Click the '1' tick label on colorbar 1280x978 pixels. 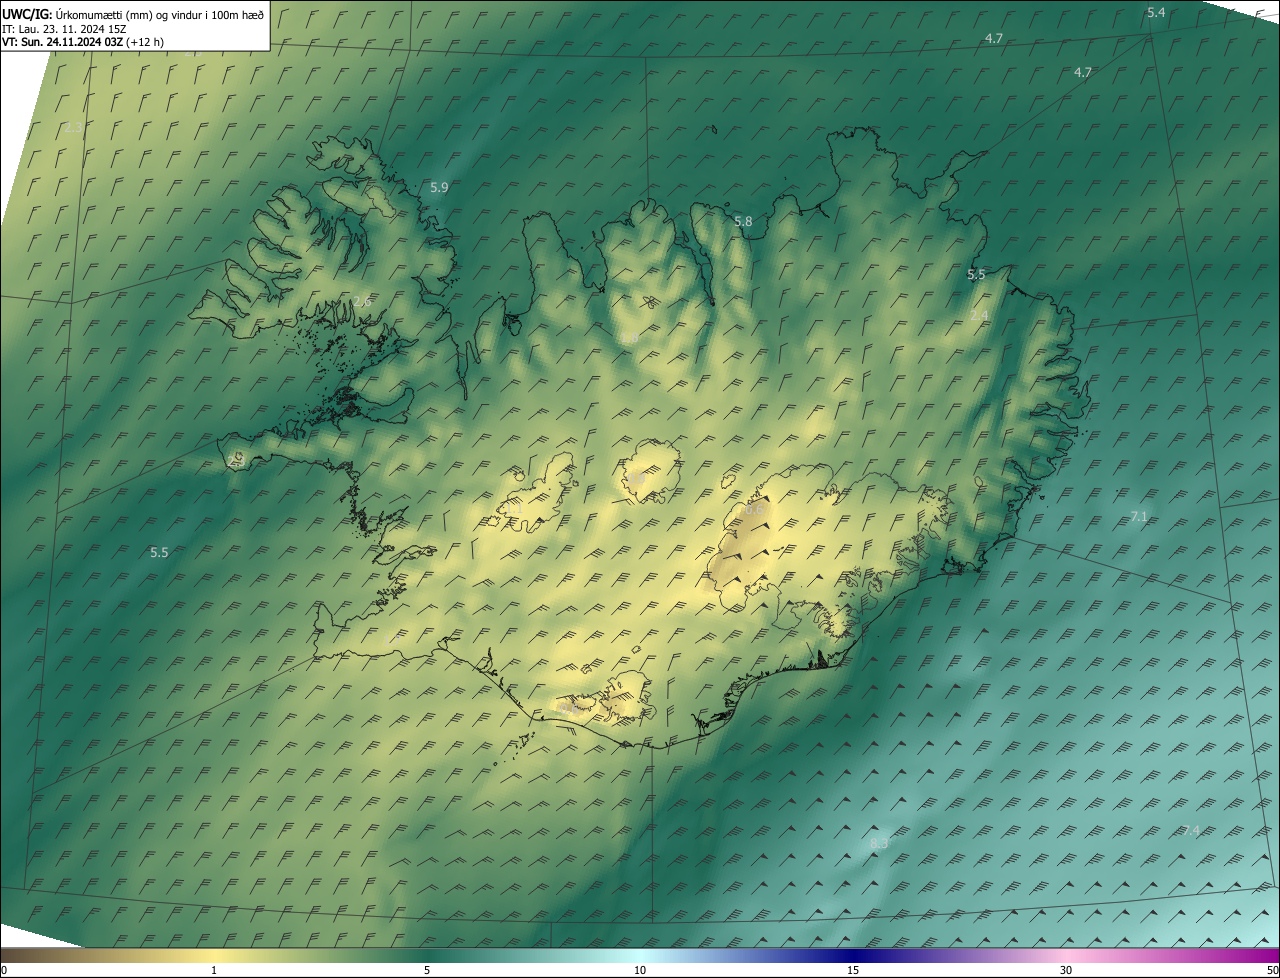tap(214, 971)
